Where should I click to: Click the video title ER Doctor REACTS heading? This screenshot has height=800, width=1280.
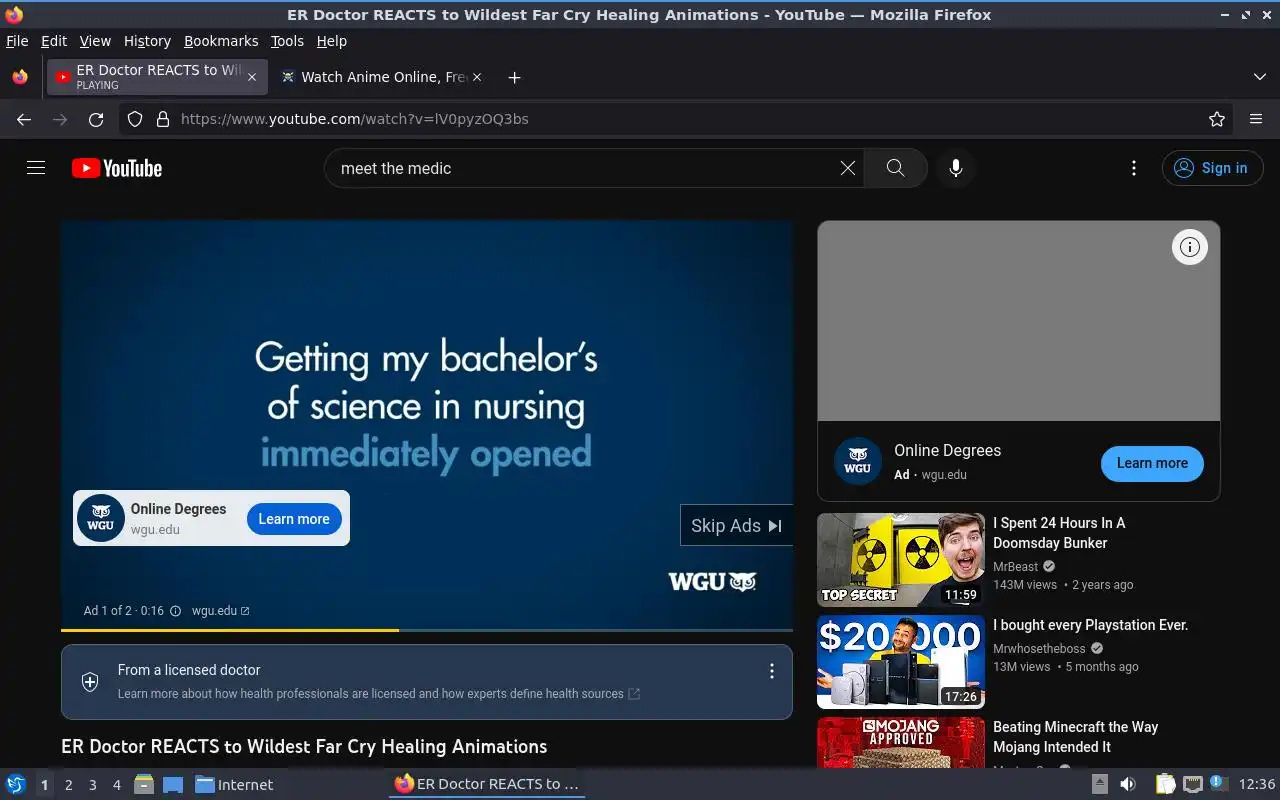[304, 747]
